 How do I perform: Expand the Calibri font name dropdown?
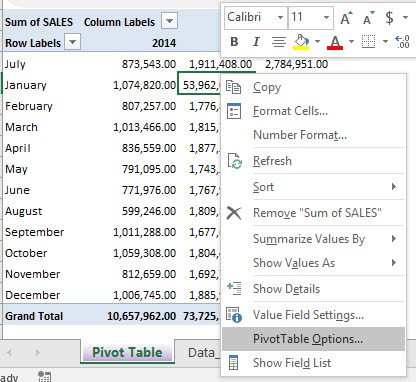click(281, 17)
